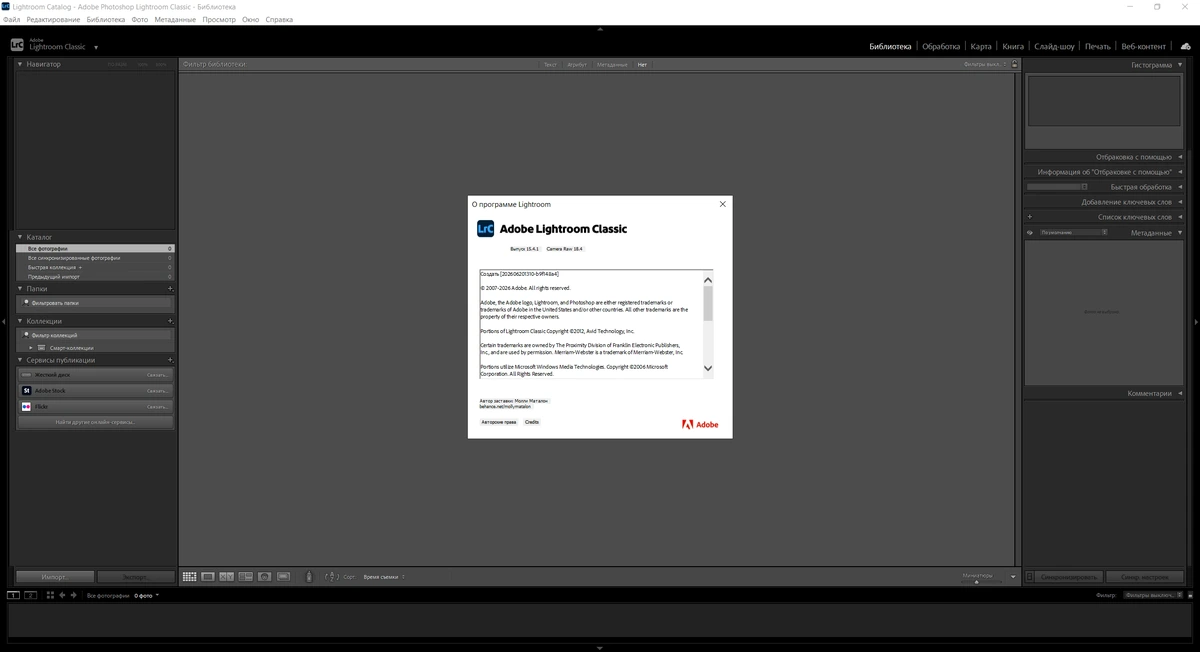Viewport: 1200px width, 652px height.
Task: Click the cloud sync status icon
Action: pyautogui.click(x=1186, y=46)
